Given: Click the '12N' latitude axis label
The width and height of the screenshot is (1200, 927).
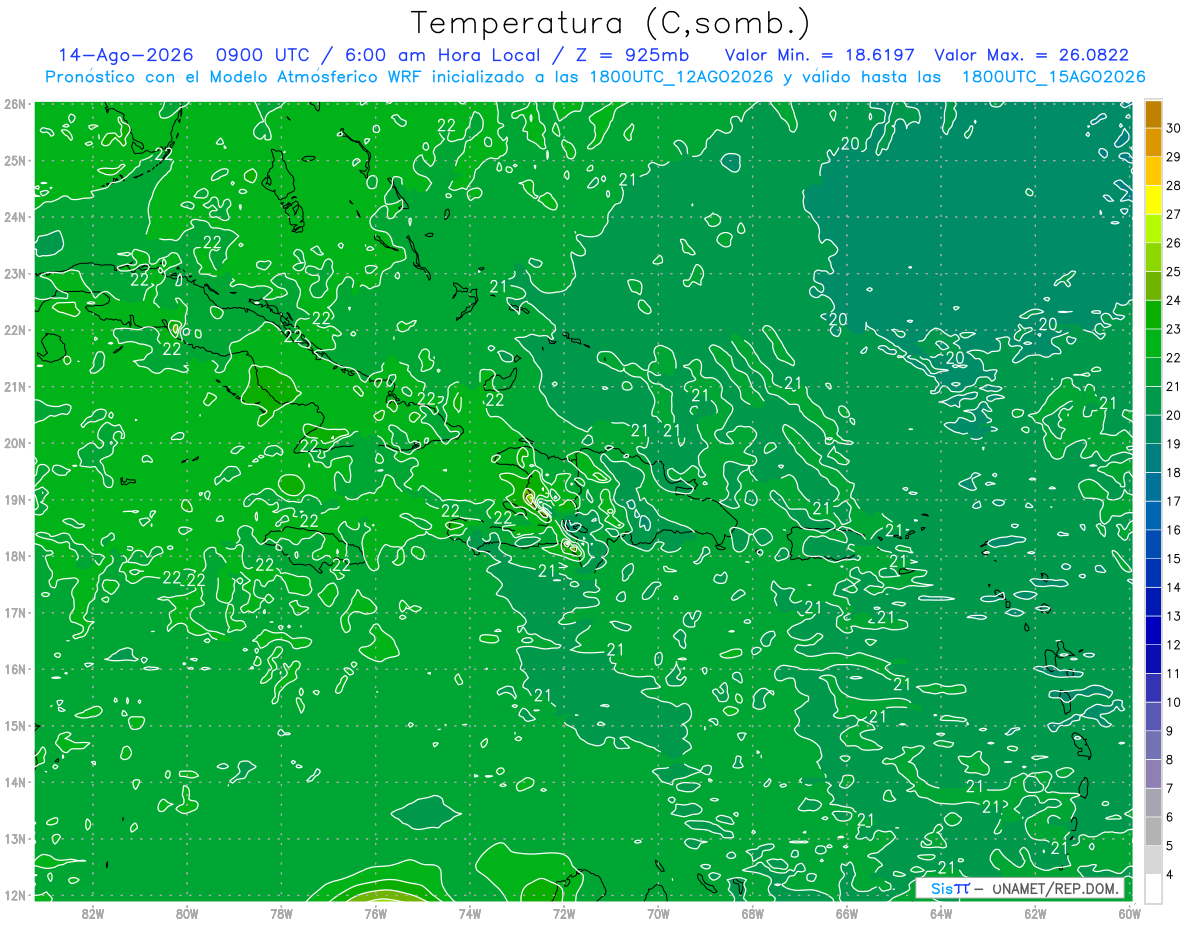Looking at the screenshot, I should pos(14,895).
